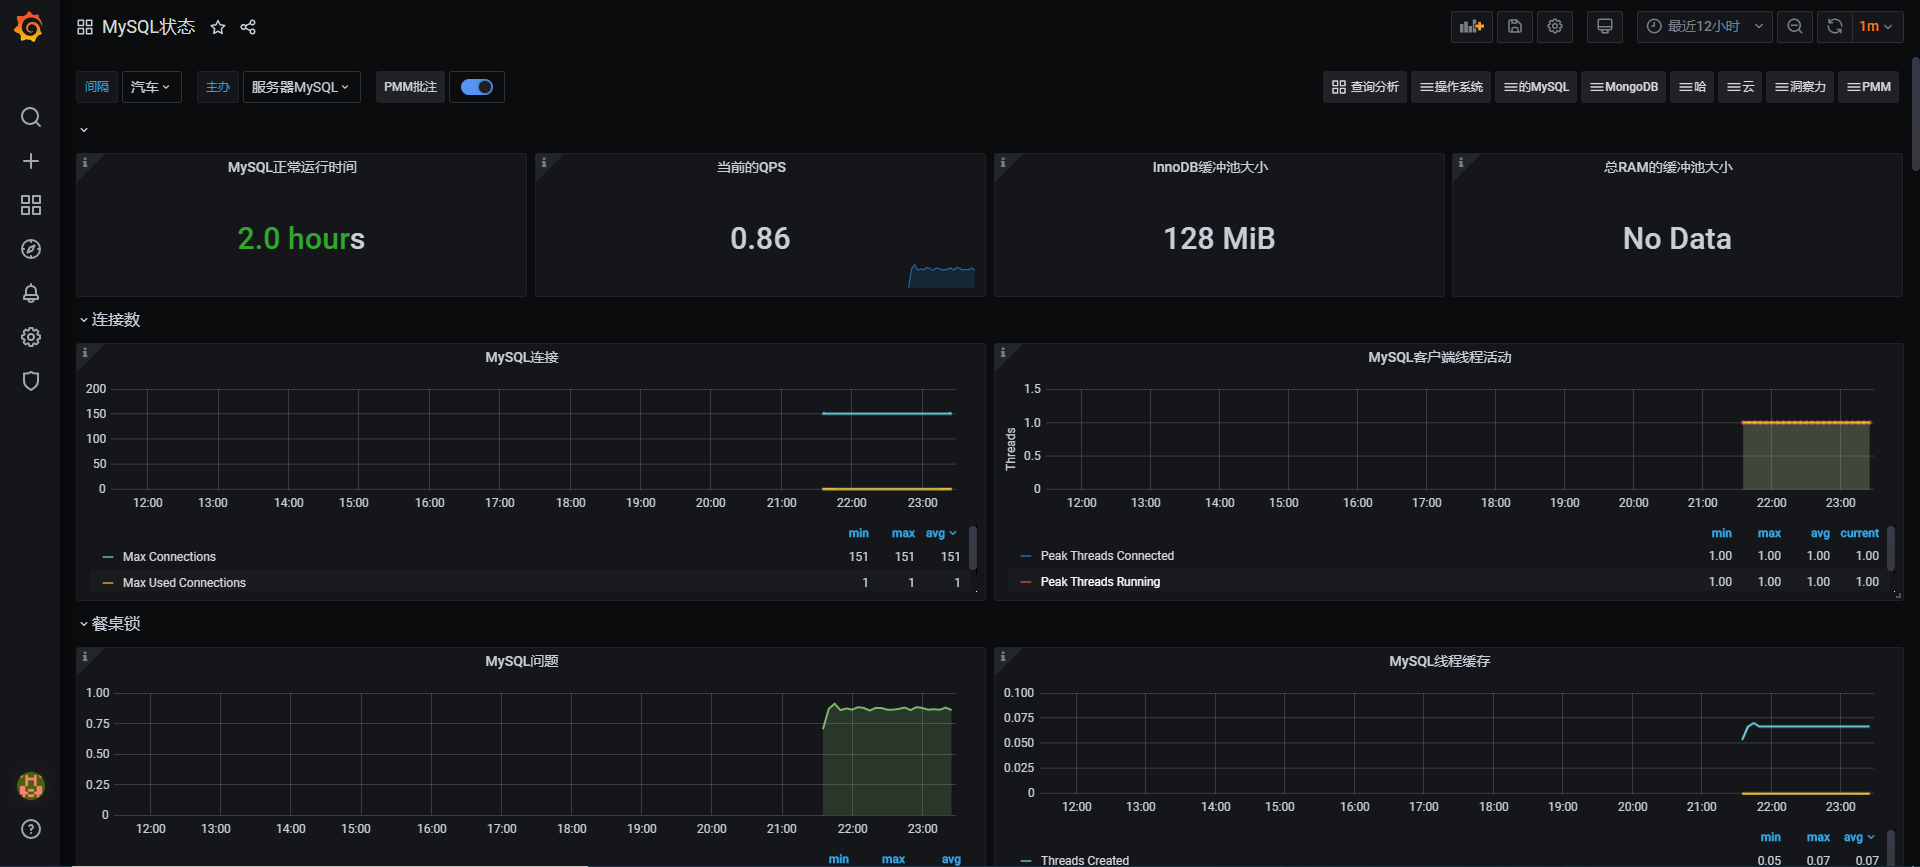Viewport: 1920px width, 867px height.
Task: Zoom out the time range
Action: pos(1795,27)
